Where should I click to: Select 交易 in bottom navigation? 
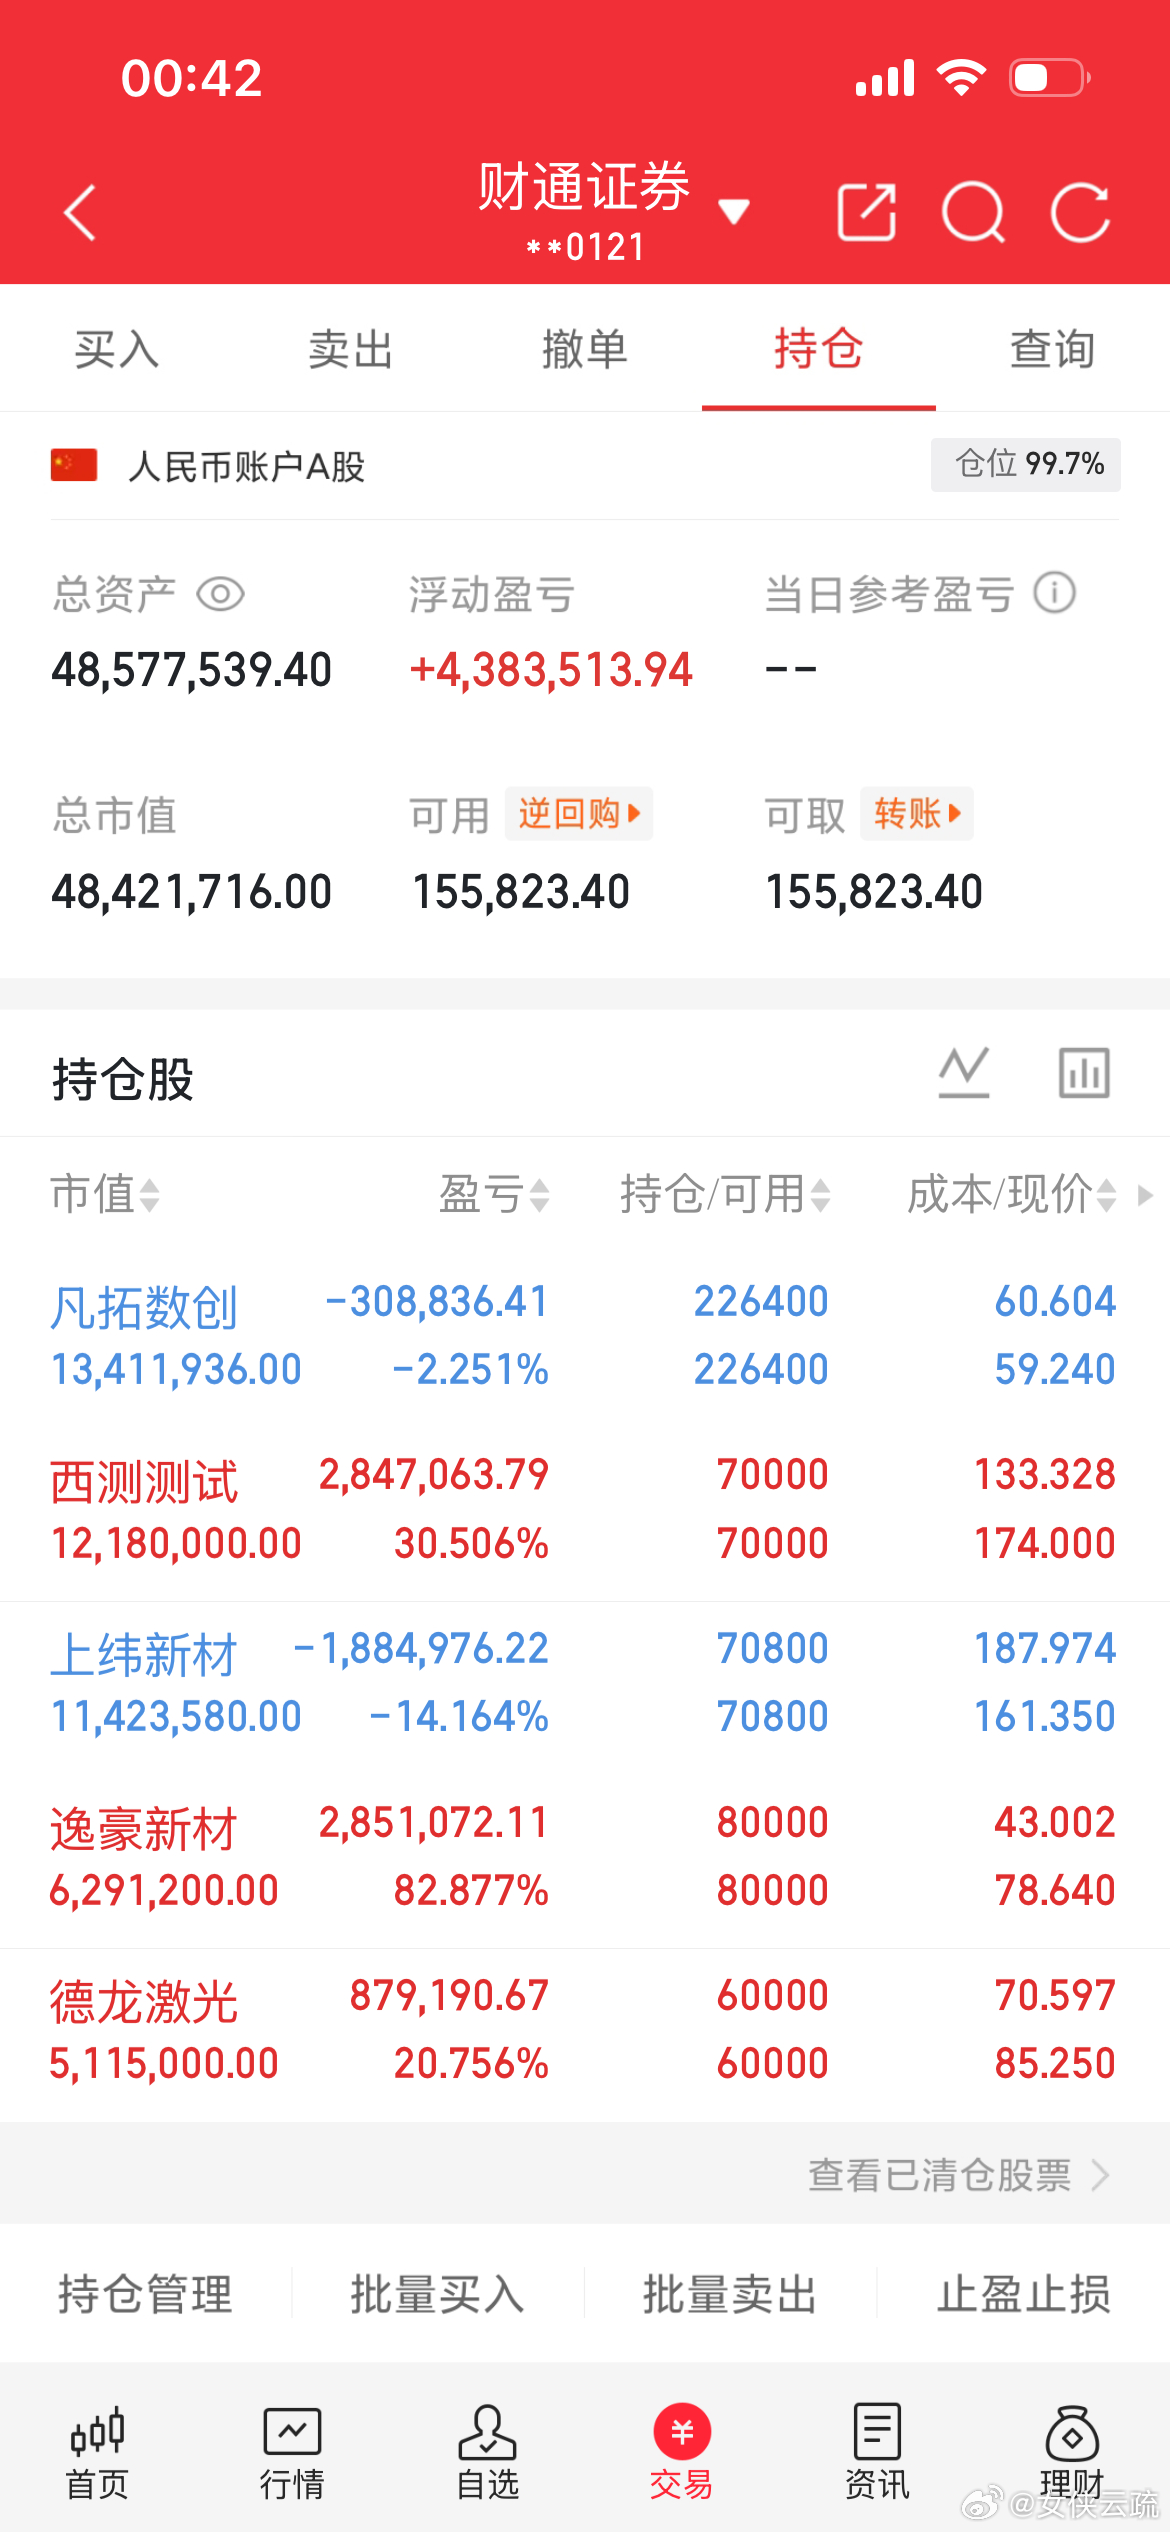pos(682,2453)
